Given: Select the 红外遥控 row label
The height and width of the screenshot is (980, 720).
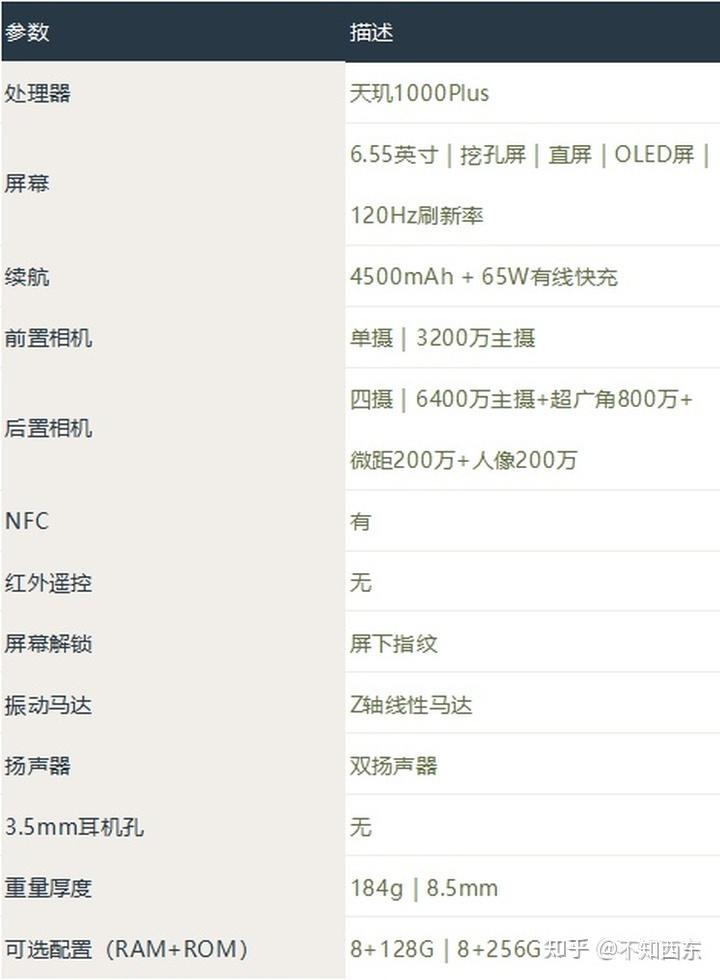Looking at the screenshot, I should coord(48,583).
